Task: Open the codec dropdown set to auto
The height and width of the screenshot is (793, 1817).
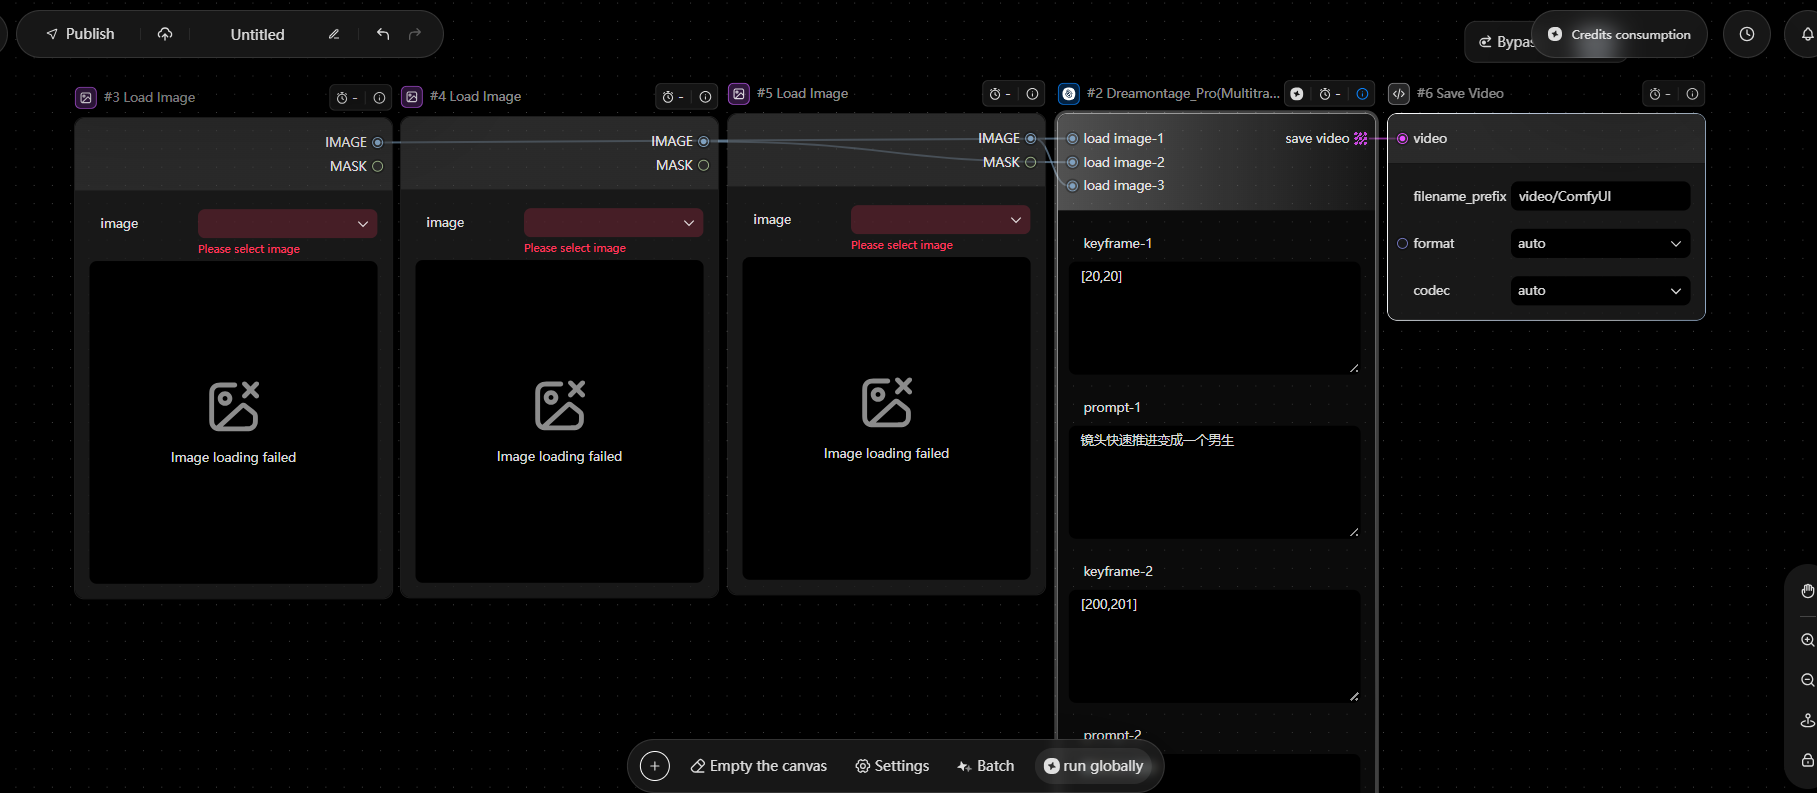Action: [x=1601, y=290]
